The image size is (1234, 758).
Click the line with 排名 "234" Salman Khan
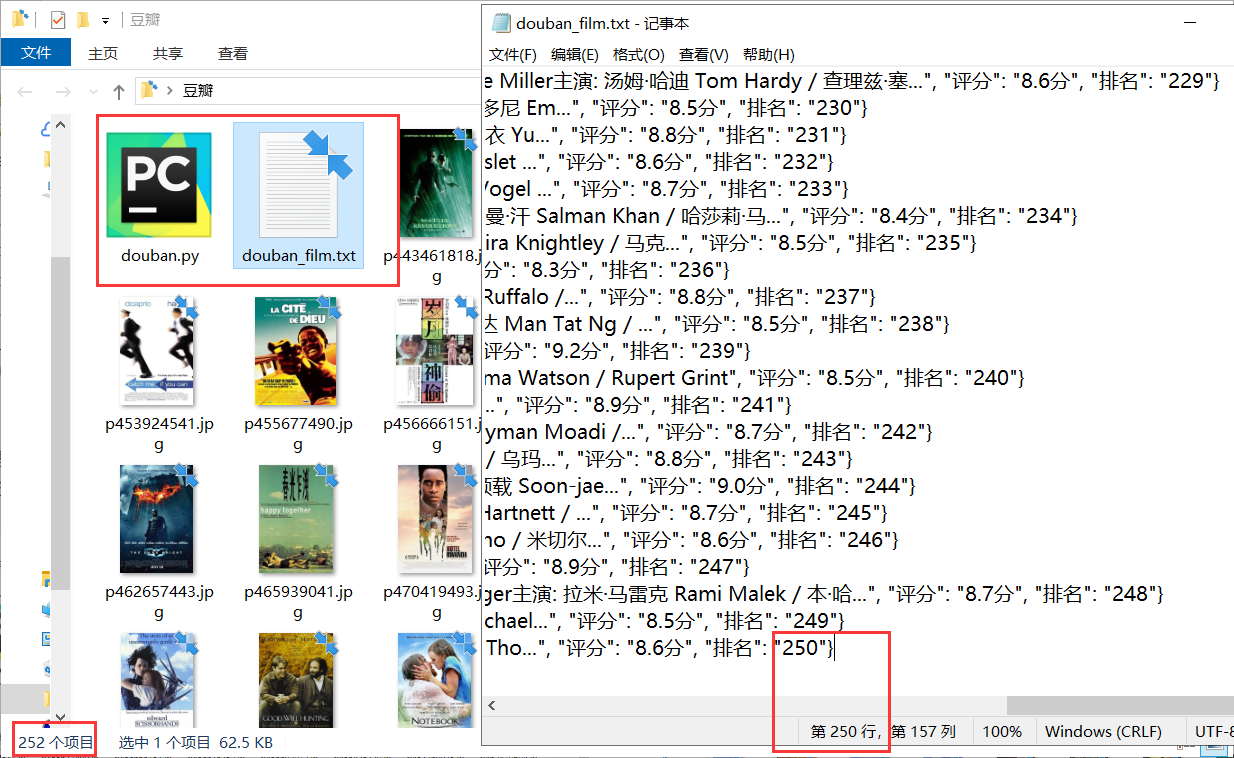pyautogui.click(x=780, y=216)
